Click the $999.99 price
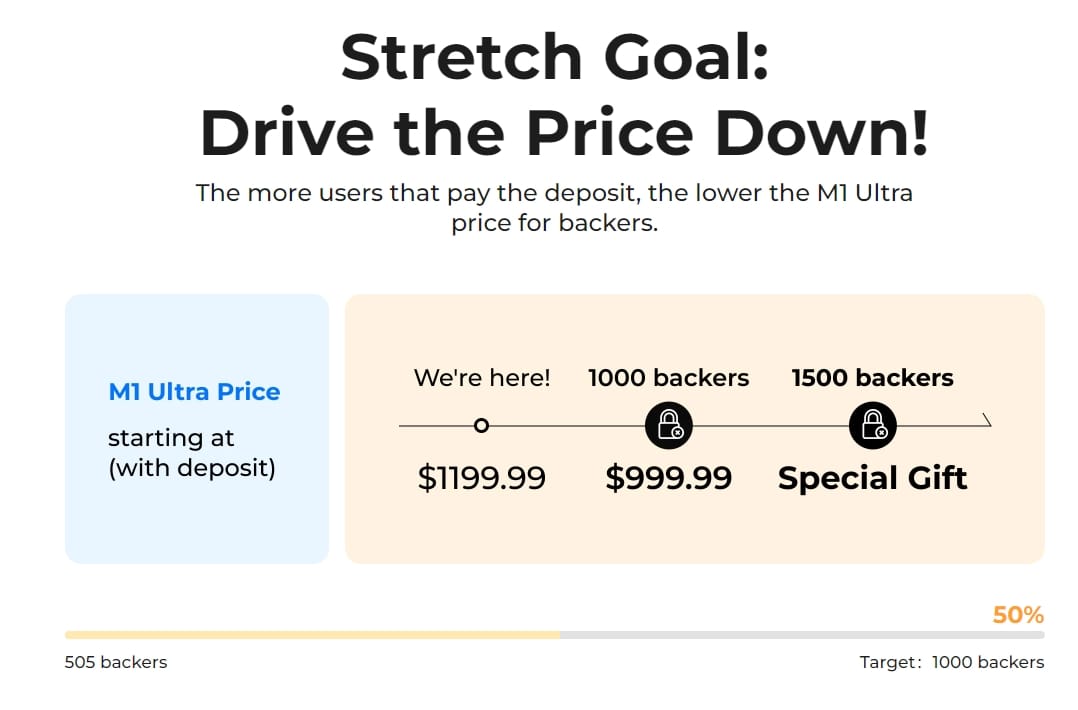 (668, 478)
